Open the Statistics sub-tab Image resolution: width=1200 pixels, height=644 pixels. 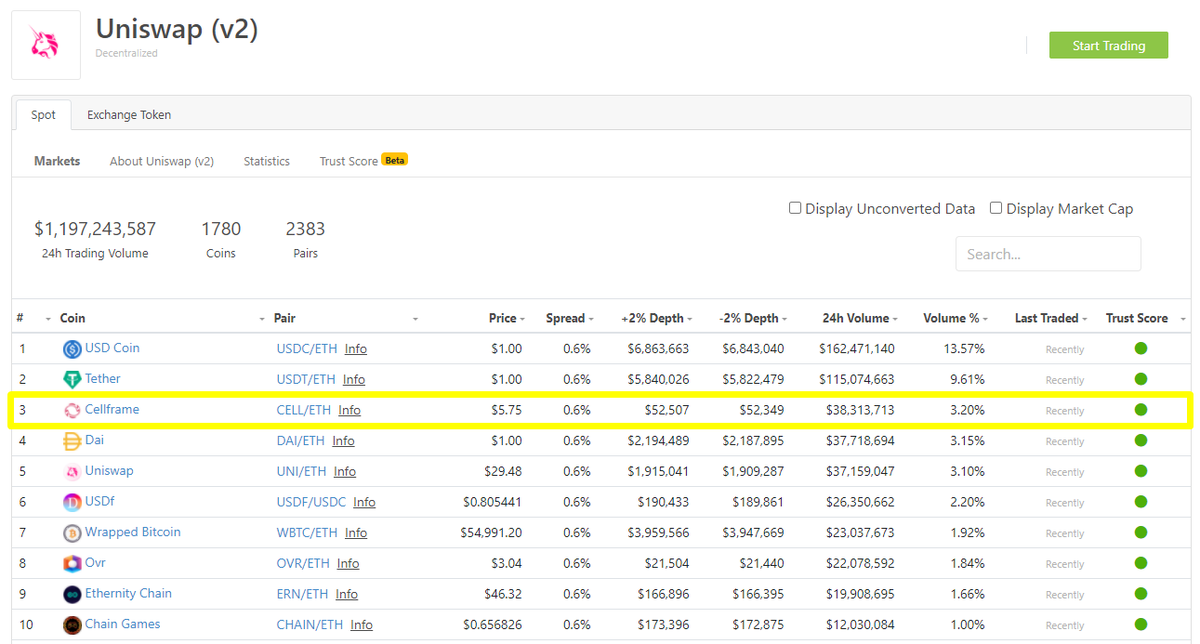[x=267, y=161]
